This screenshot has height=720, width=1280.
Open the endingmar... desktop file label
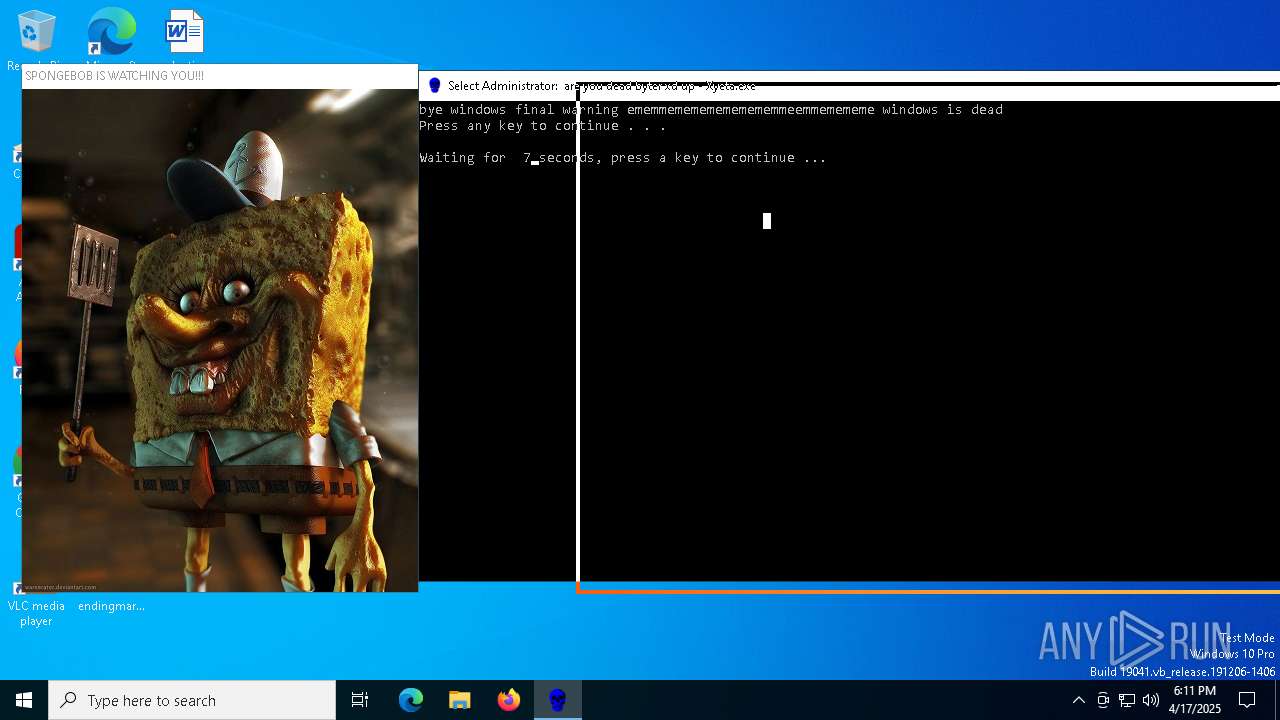point(111,606)
